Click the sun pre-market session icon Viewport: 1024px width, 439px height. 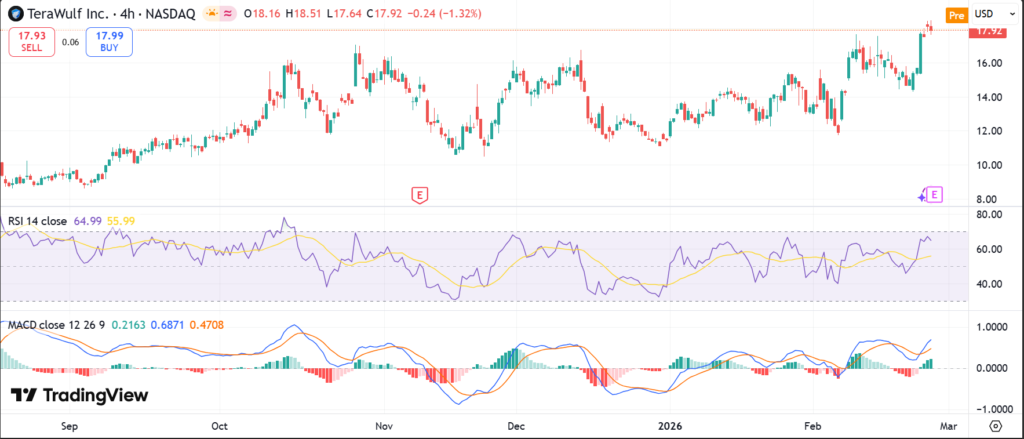click(211, 15)
